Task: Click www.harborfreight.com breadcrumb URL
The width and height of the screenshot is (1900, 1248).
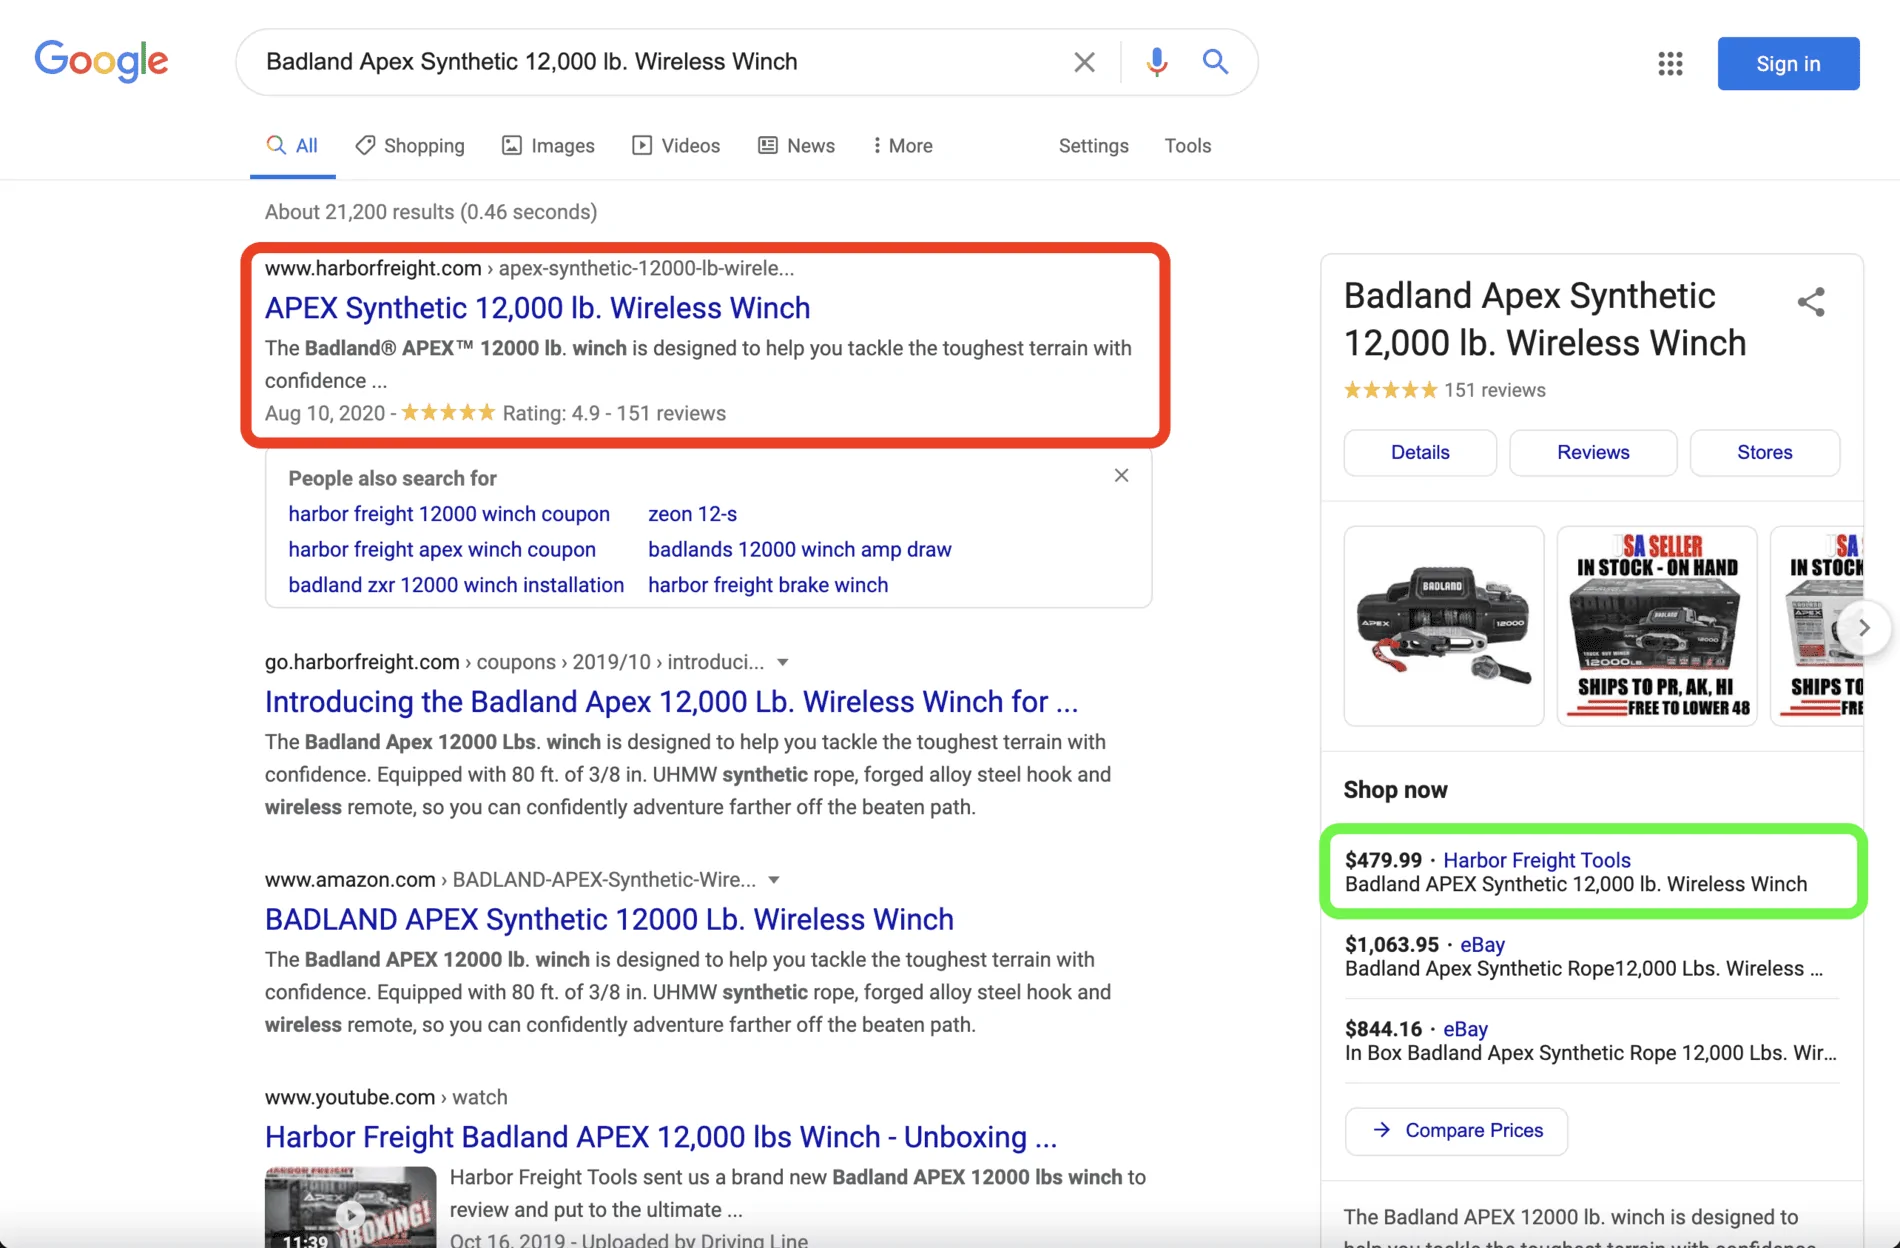Action: (529, 268)
